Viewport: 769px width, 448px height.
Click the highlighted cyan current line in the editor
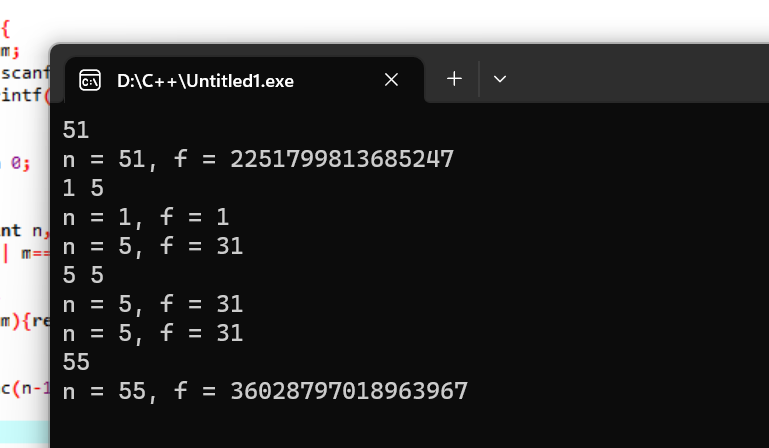[24, 432]
